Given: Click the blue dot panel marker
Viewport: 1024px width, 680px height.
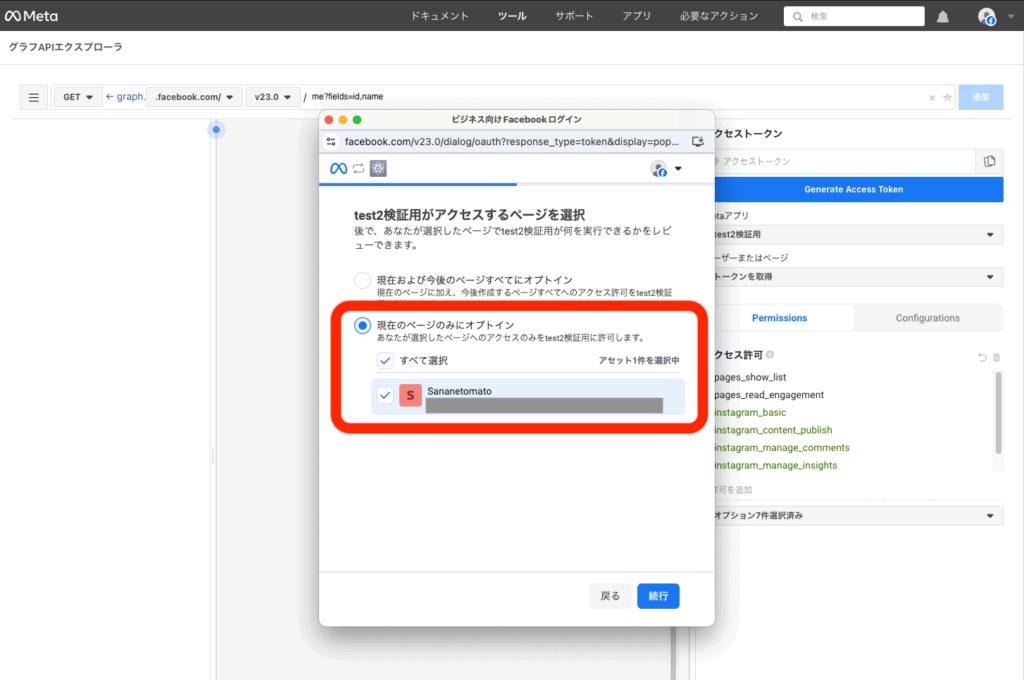Looking at the screenshot, I should (216, 129).
